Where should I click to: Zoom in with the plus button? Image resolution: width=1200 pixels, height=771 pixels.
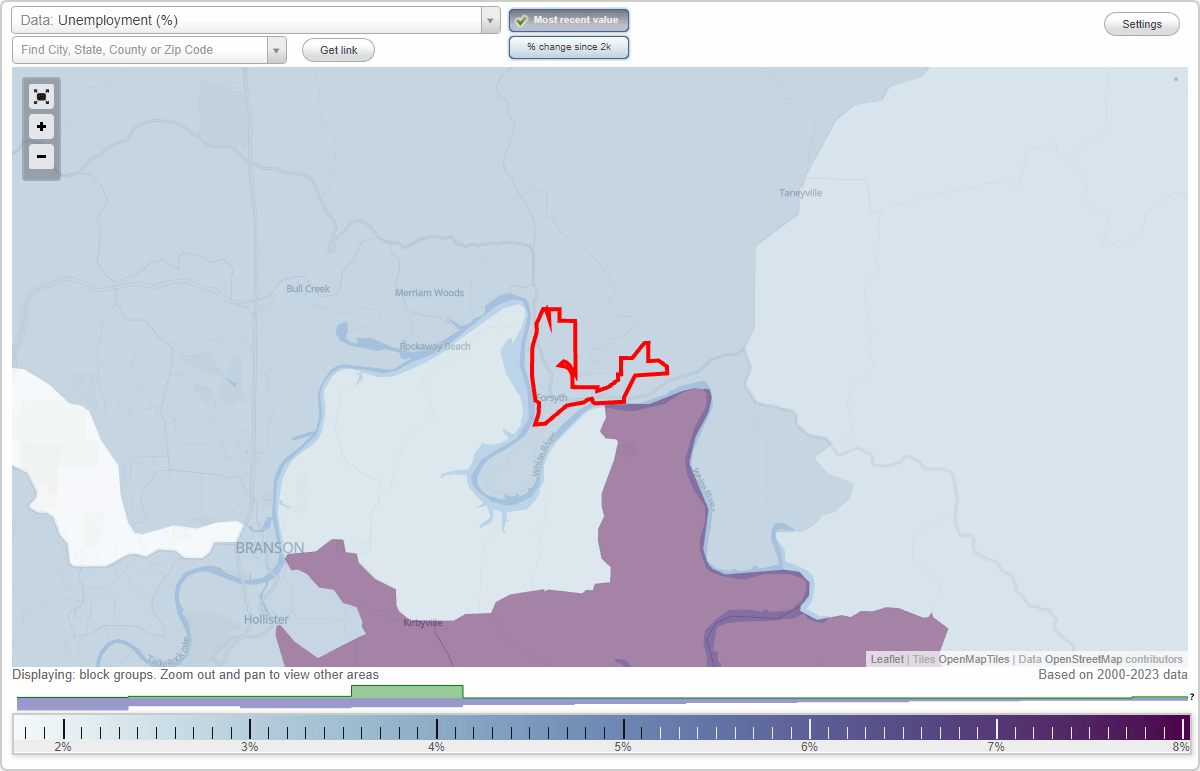41,127
